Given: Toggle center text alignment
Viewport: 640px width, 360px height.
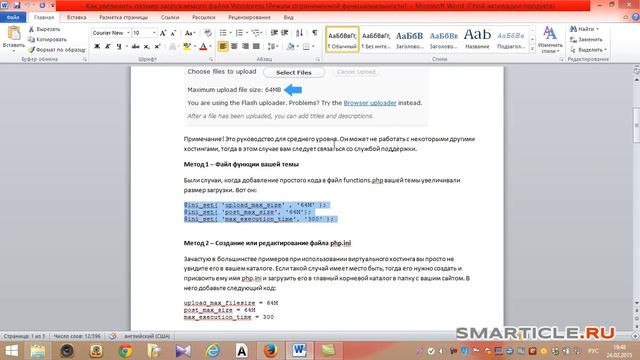Looking at the screenshot, I should click(x=234, y=47).
